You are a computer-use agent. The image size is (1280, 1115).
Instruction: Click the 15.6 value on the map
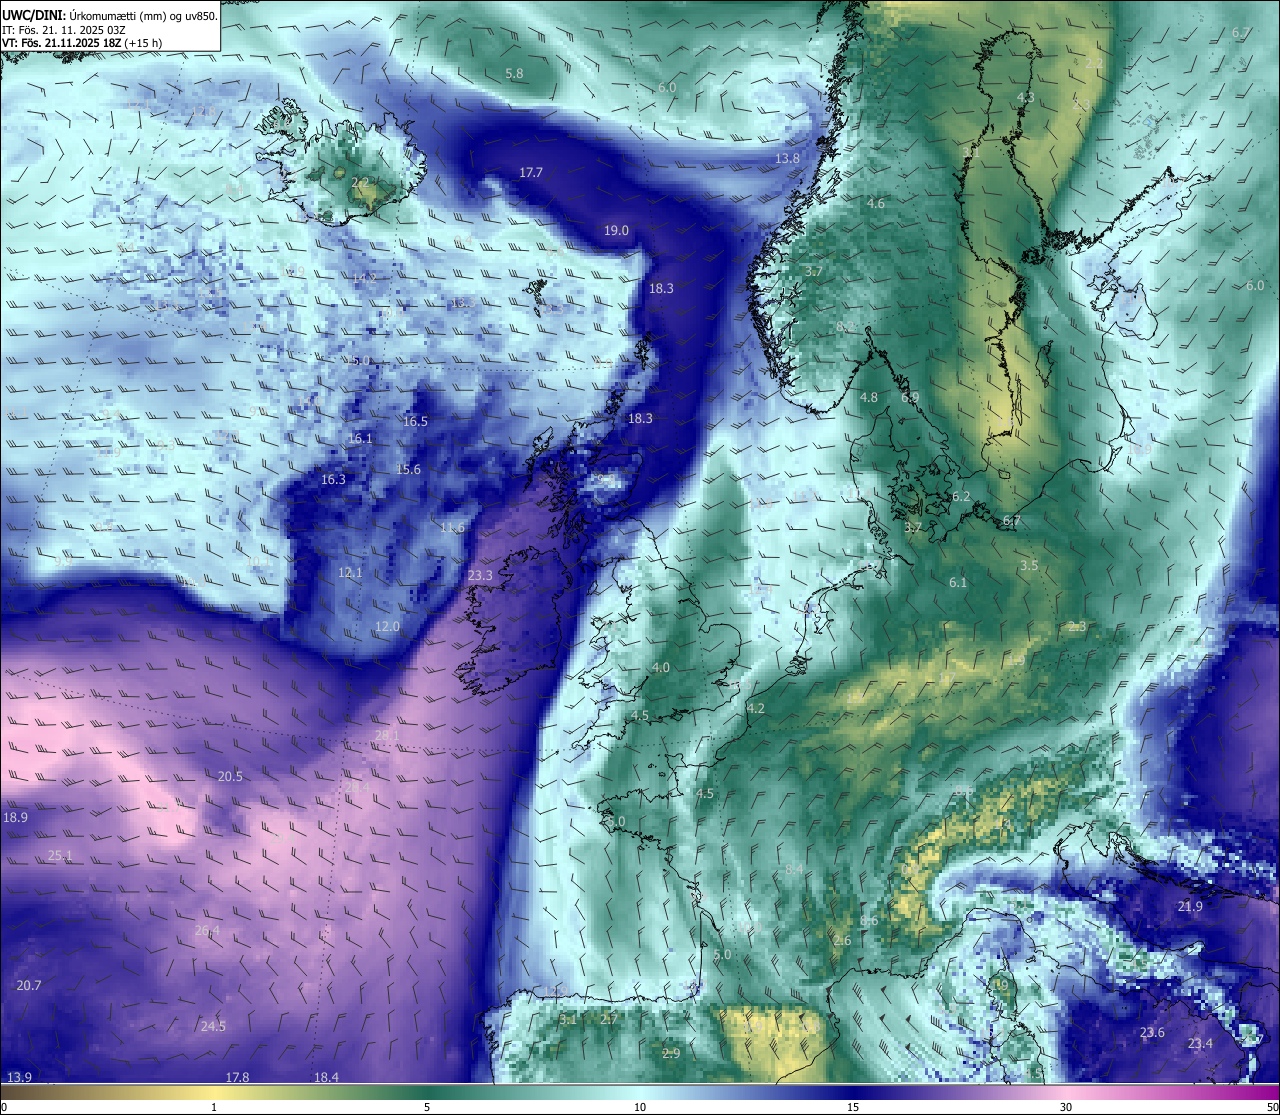pos(408,470)
